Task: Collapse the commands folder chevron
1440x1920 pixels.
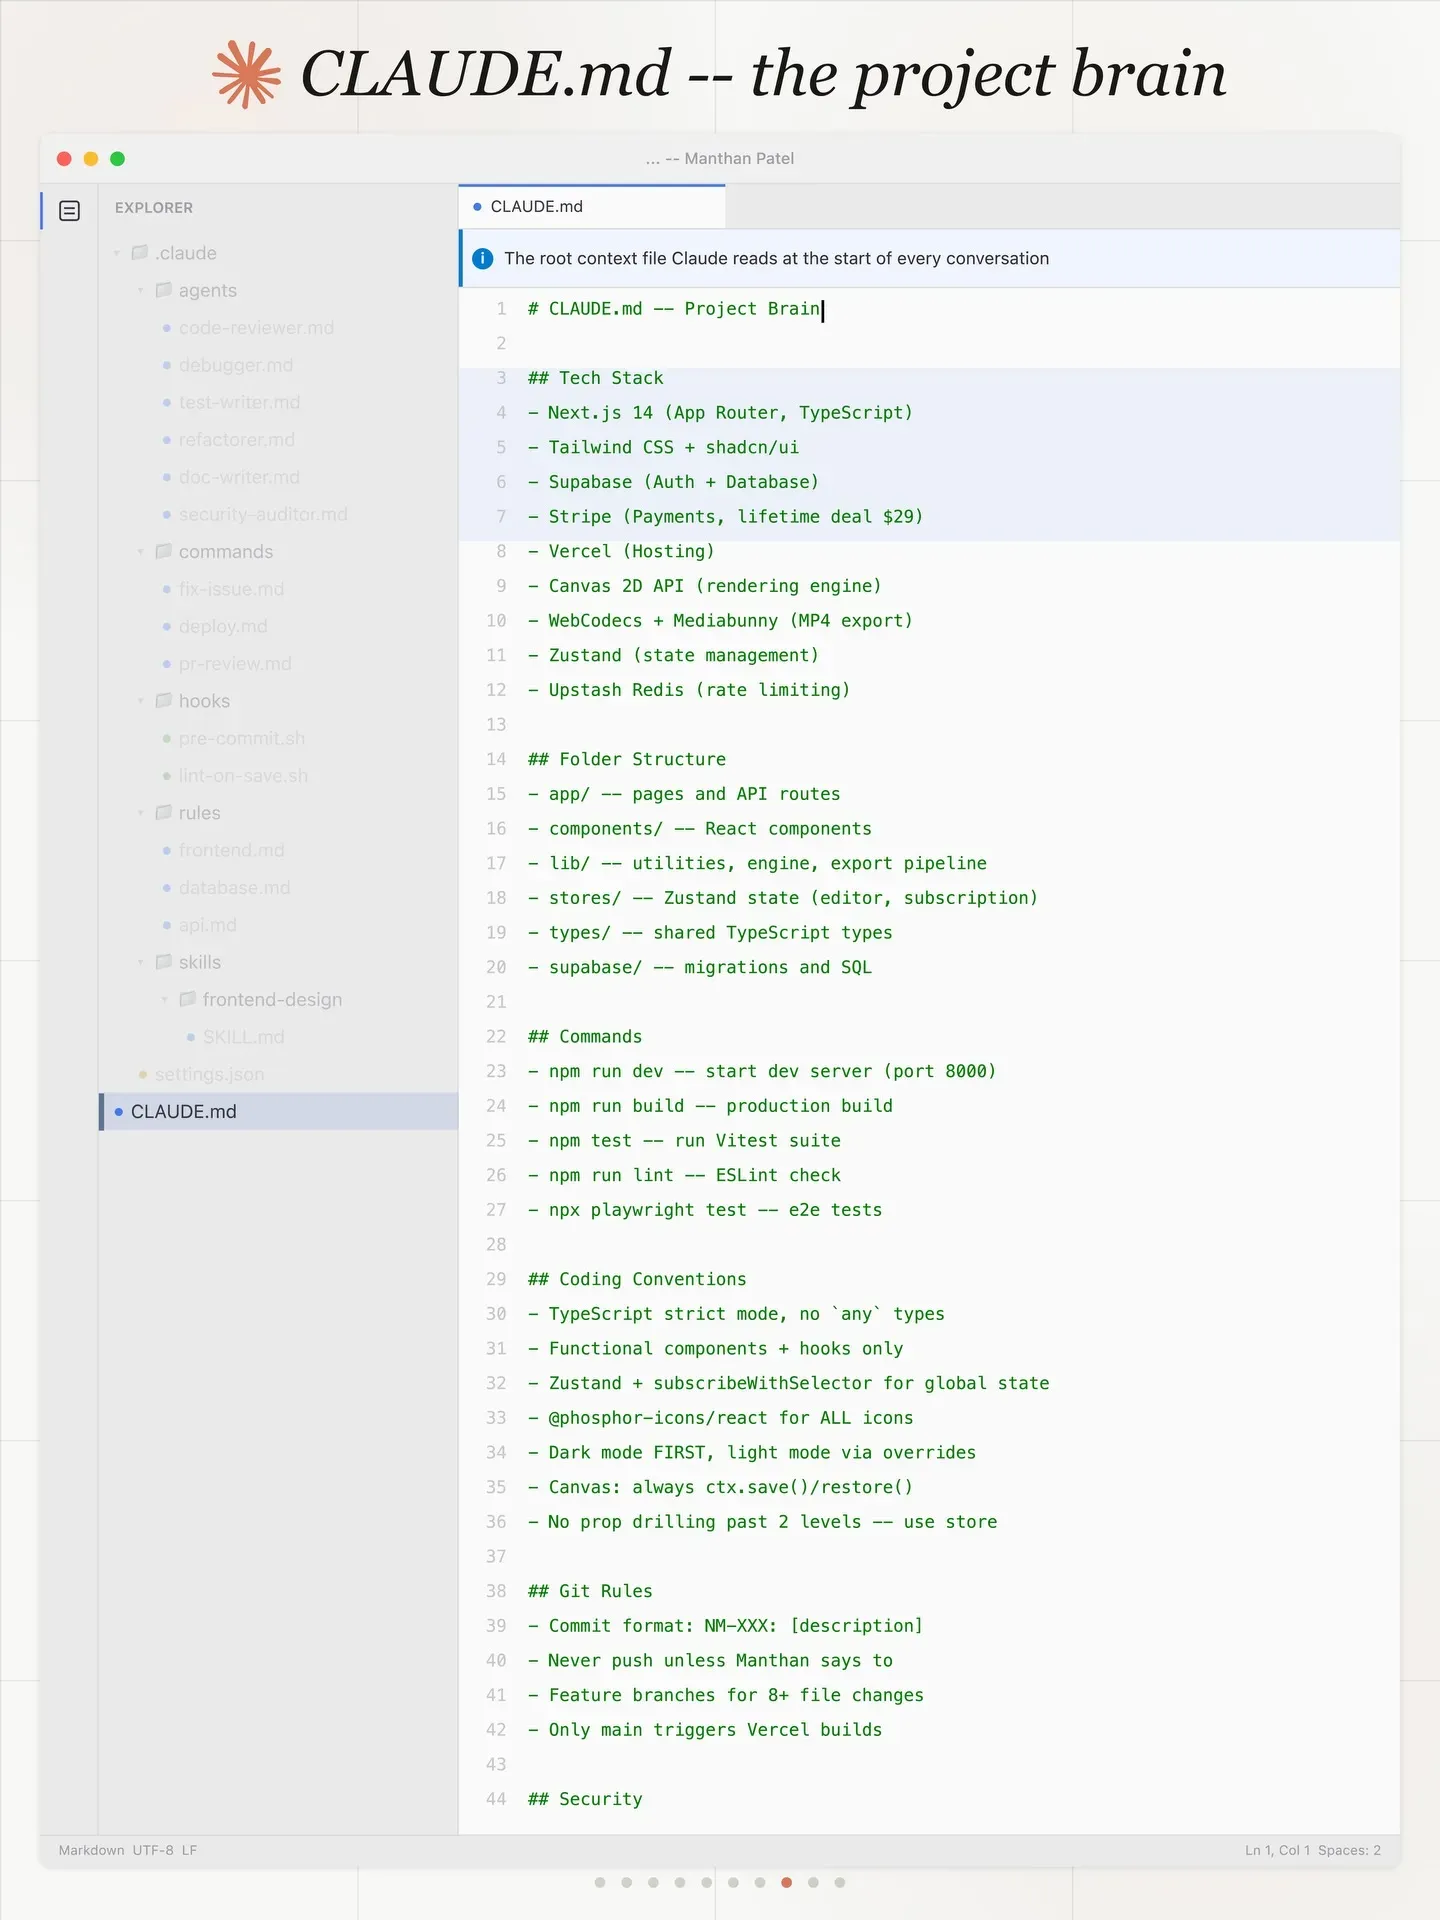Action: [x=141, y=551]
